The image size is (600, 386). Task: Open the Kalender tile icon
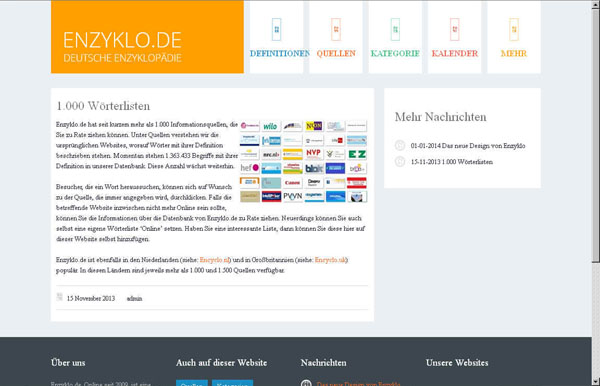pyautogui.click(x=454, y=29)
